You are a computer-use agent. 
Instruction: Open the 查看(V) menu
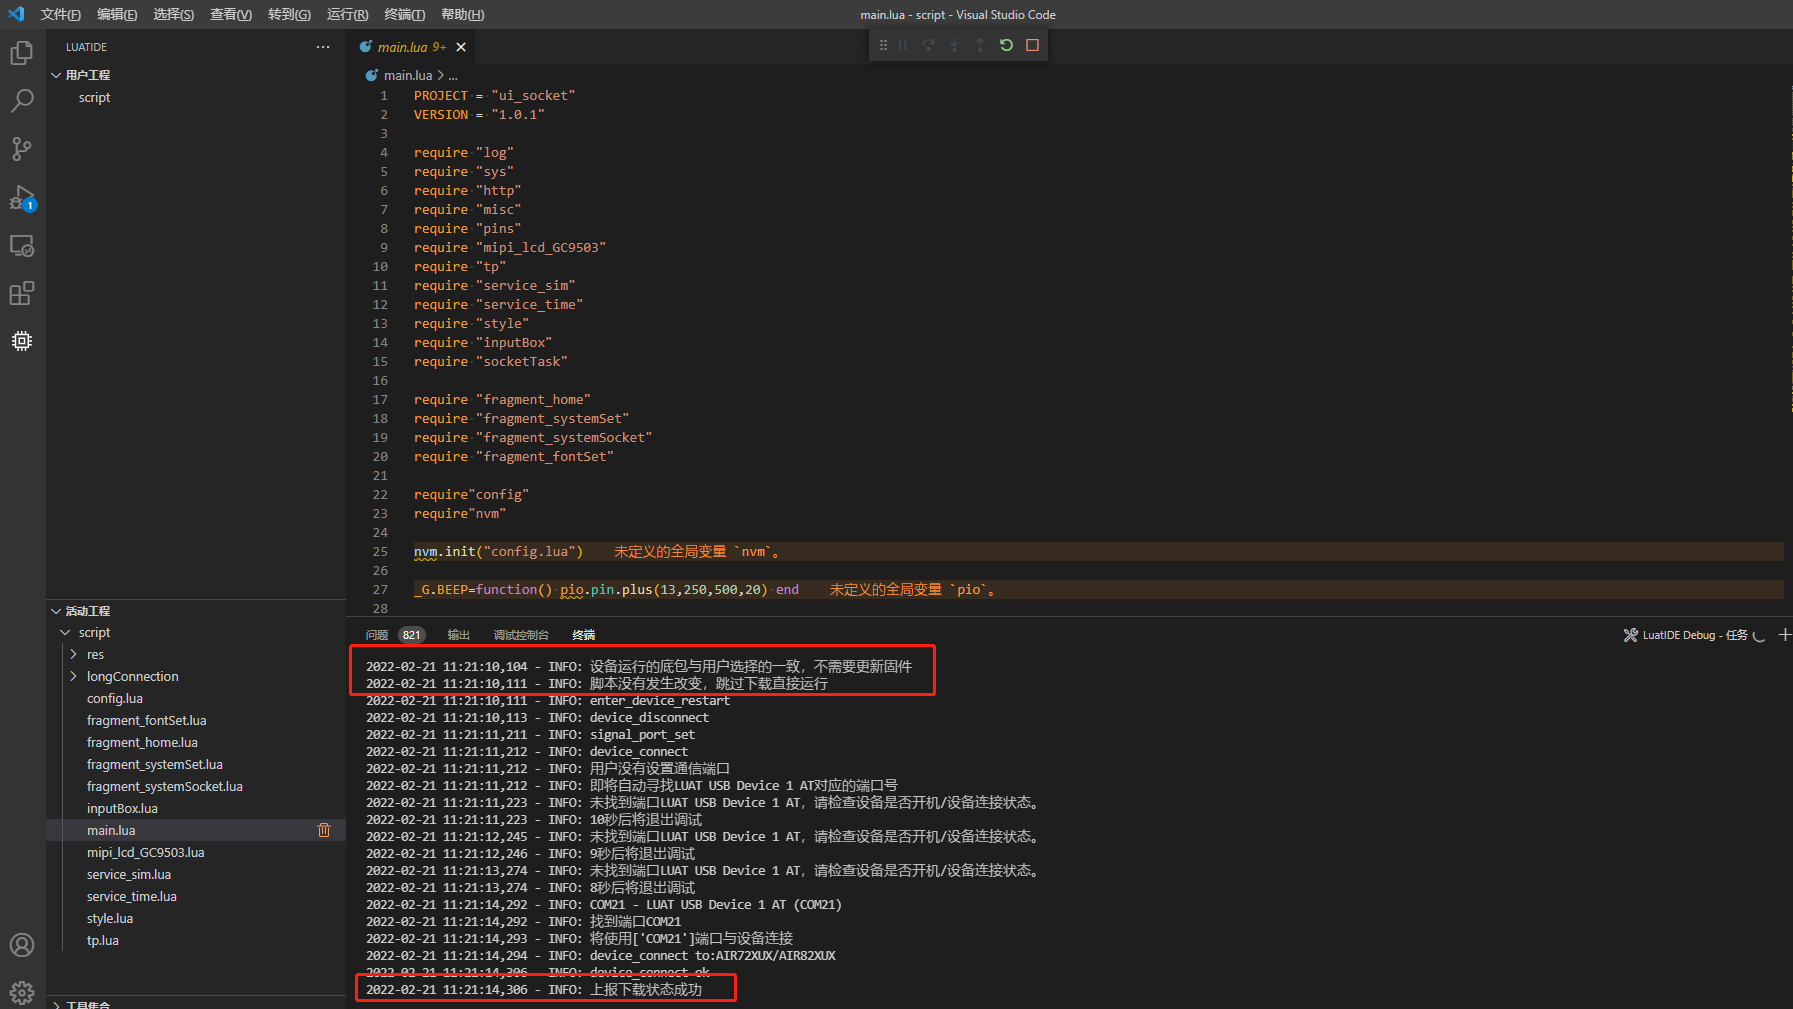231,14
